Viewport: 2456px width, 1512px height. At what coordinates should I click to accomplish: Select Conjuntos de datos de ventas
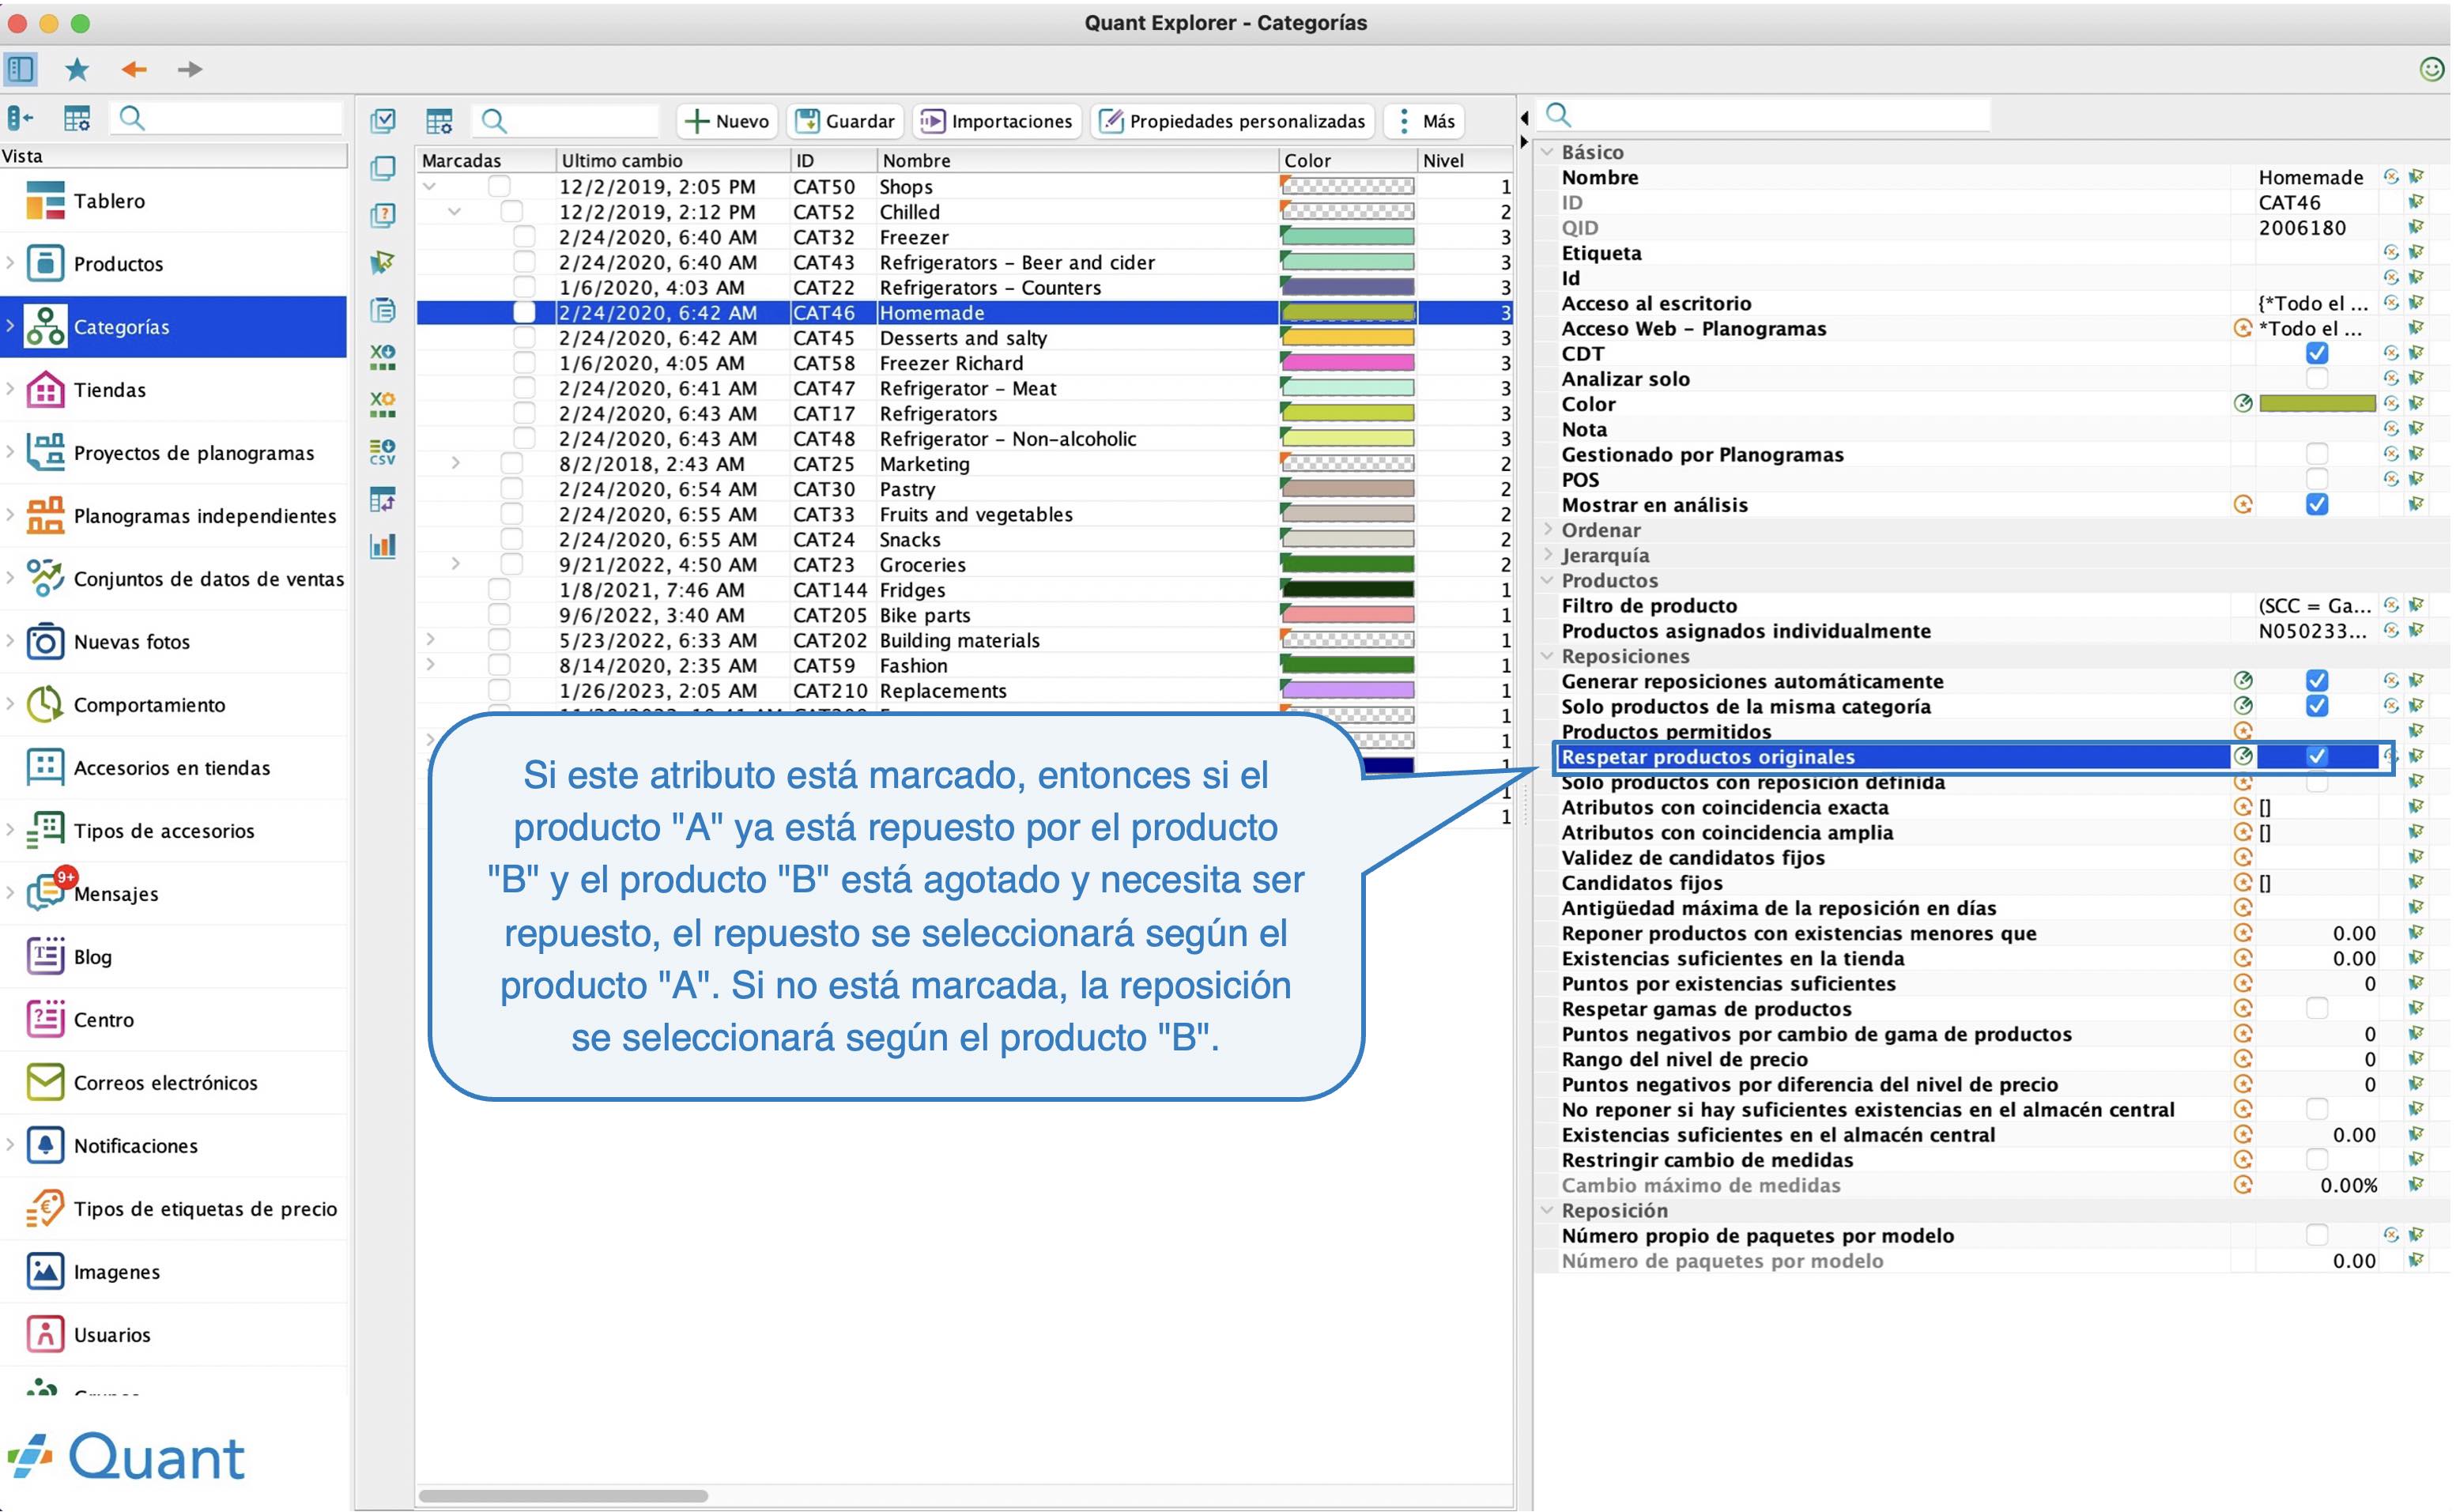point(174,579)
